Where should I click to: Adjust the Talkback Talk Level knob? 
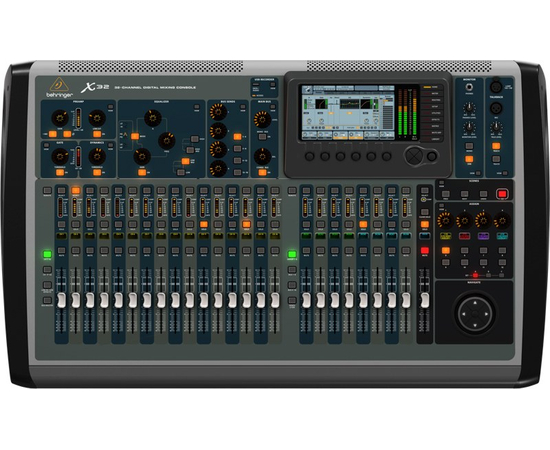click(x=496, y=127)
